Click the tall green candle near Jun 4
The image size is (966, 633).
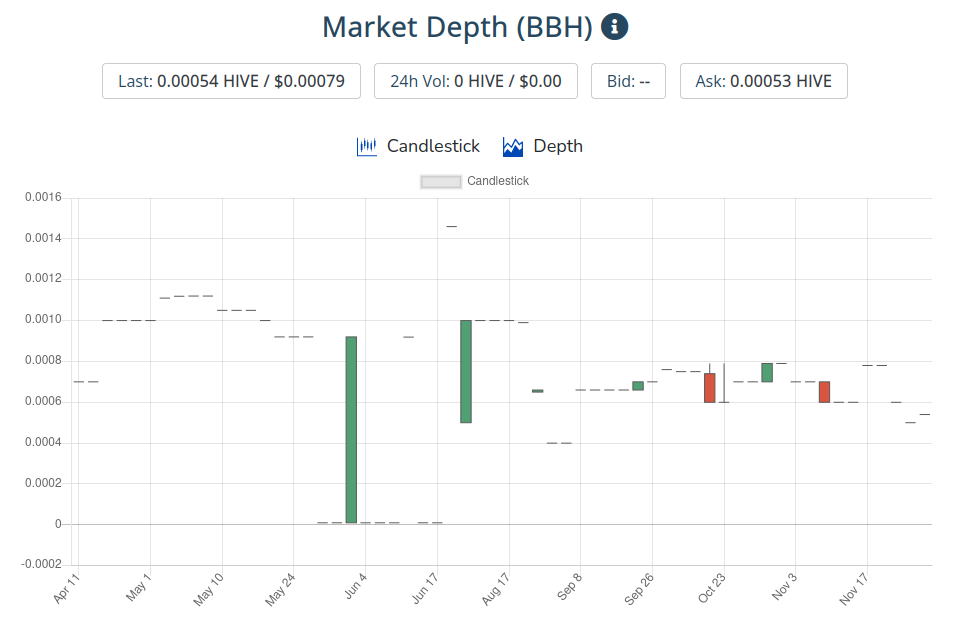[x=351, y=430]
